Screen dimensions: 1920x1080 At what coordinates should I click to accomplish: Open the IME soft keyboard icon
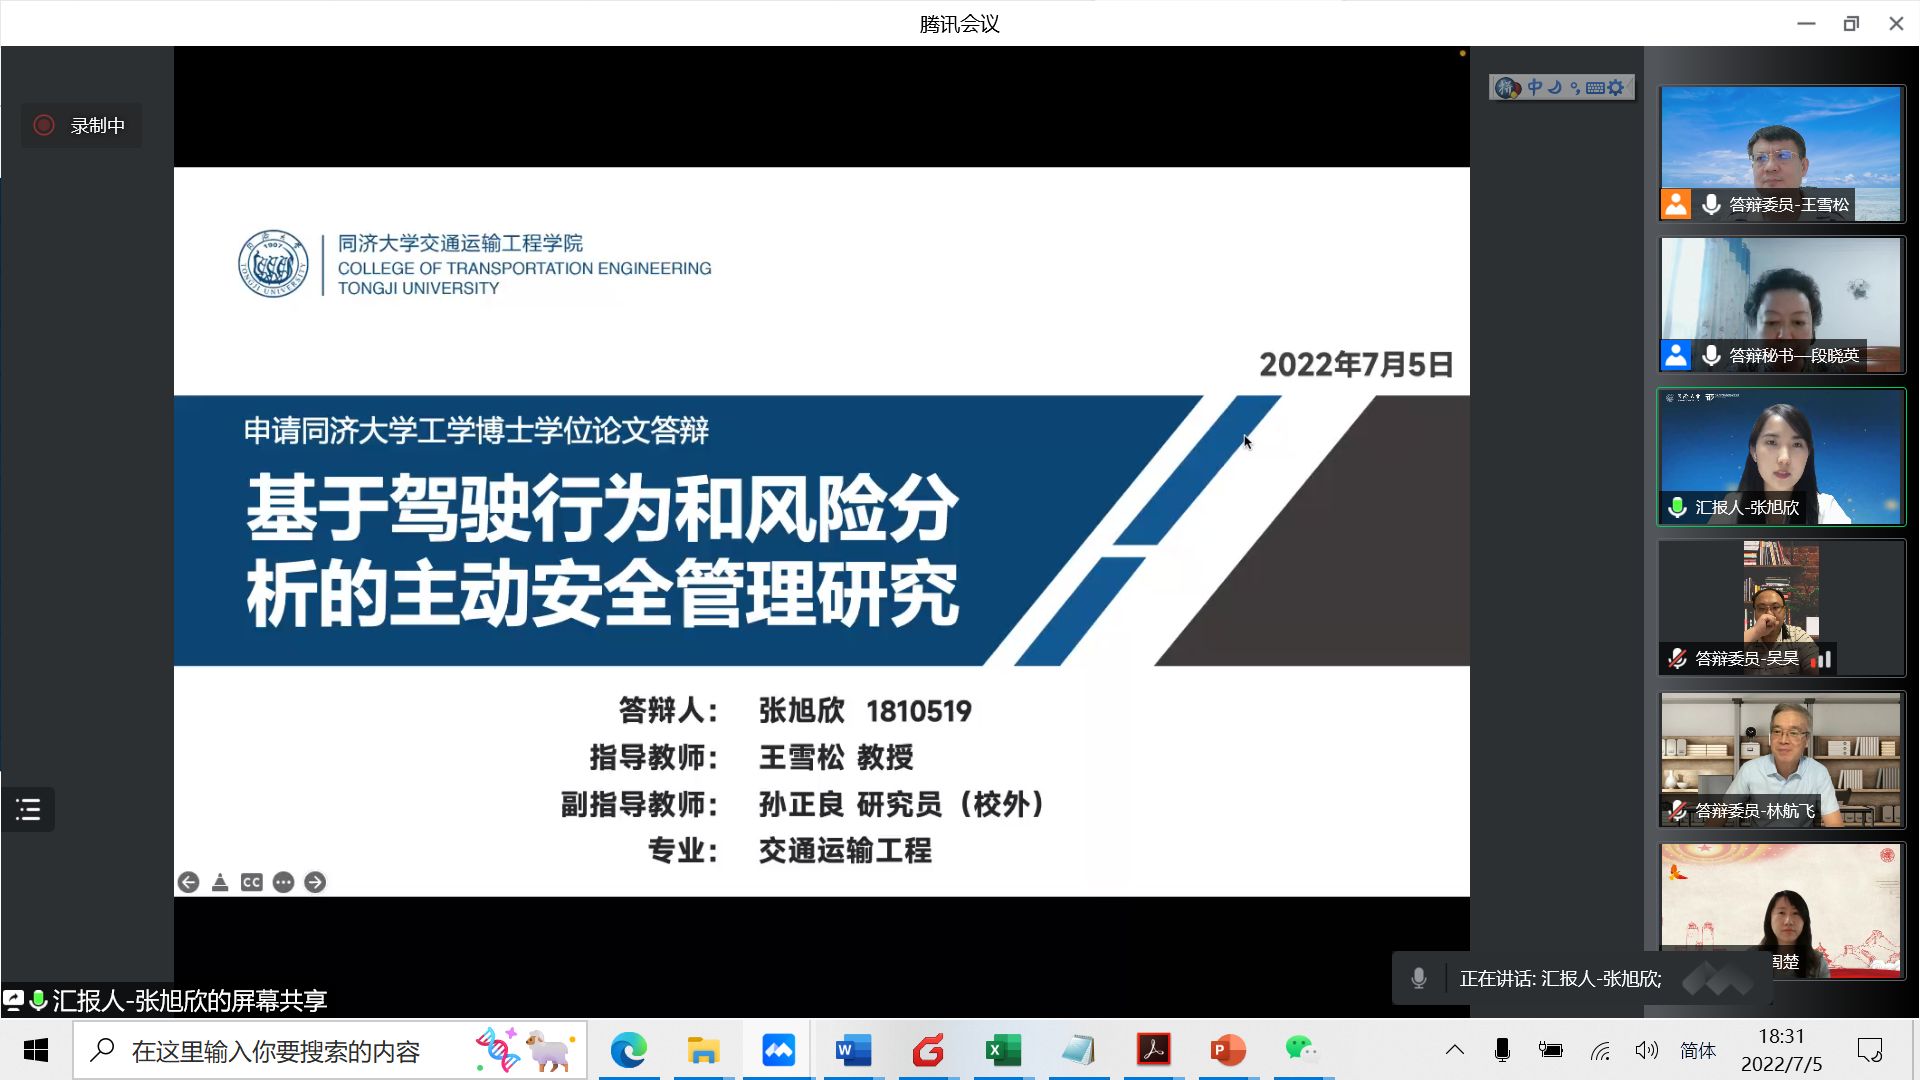pos(1595,88)
